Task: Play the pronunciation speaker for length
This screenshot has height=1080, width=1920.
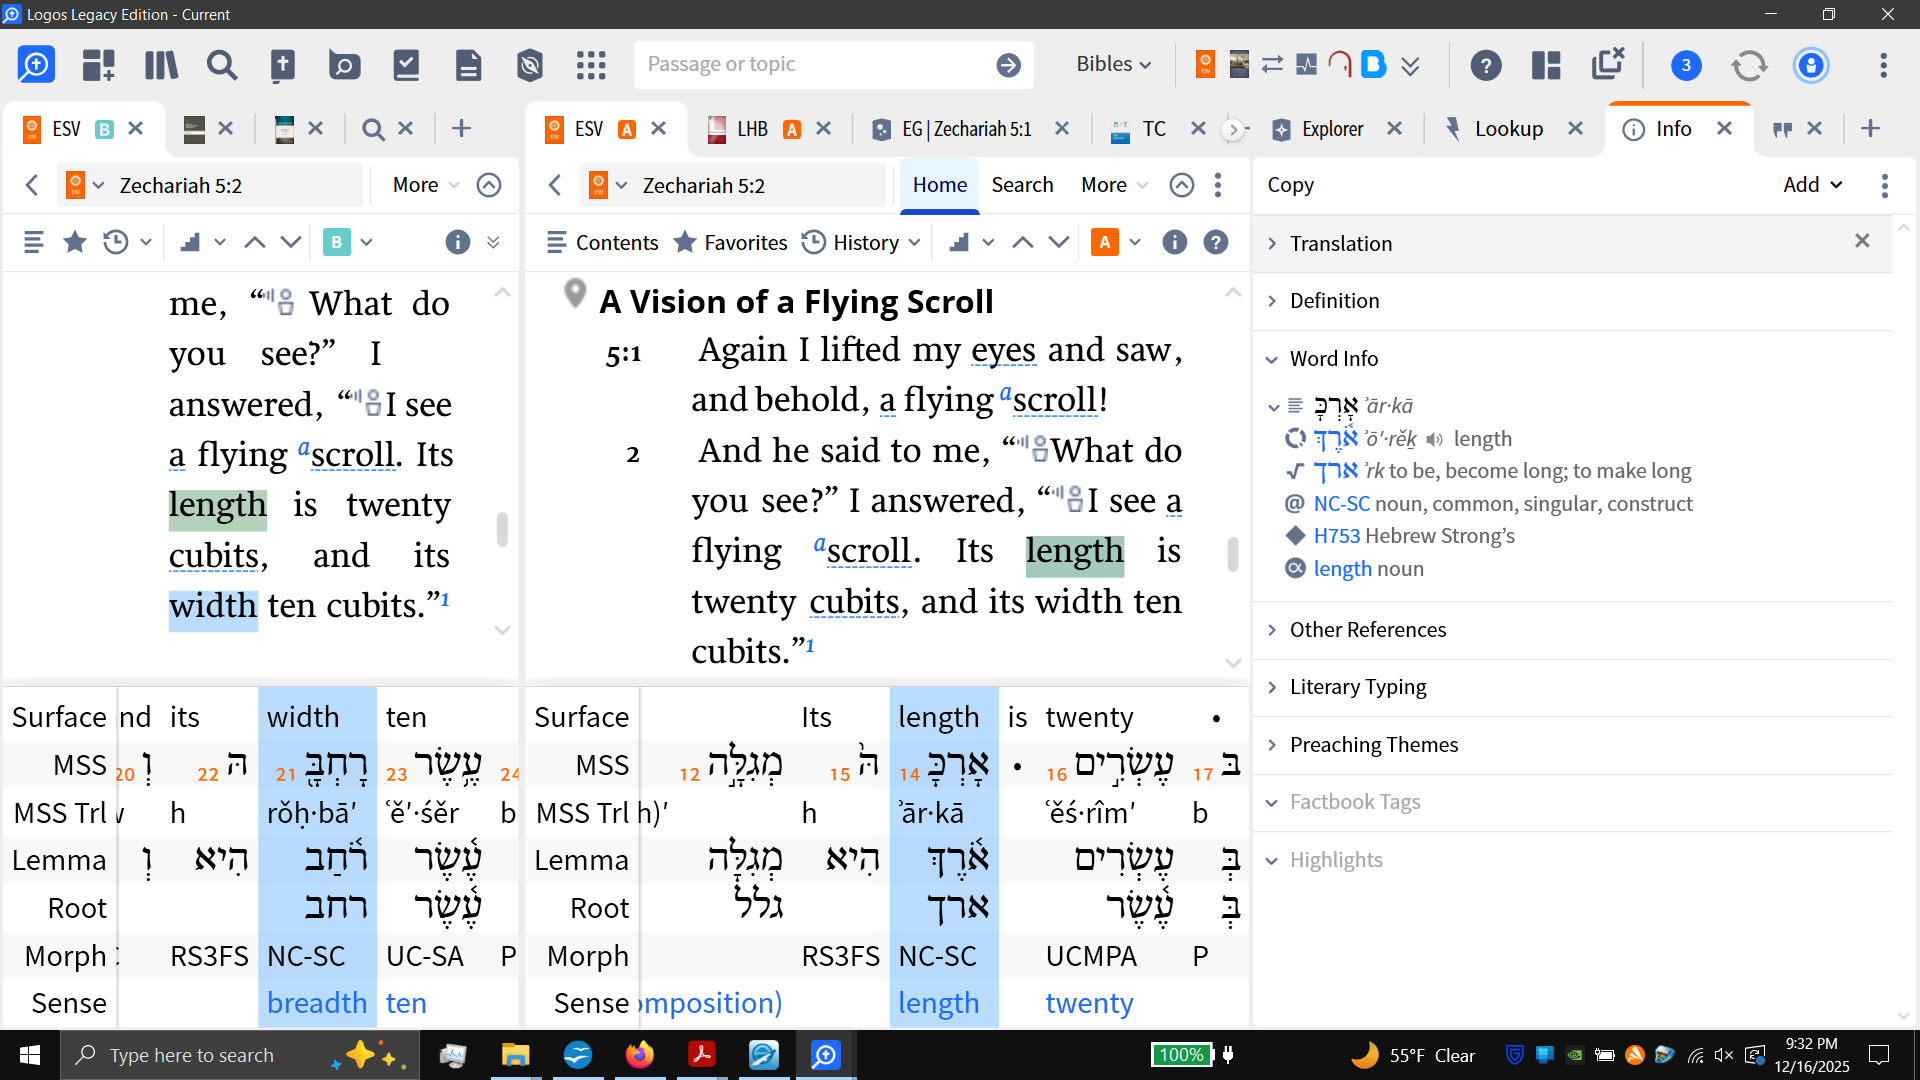Action: pyautogui.click(x=1435, y=439)
